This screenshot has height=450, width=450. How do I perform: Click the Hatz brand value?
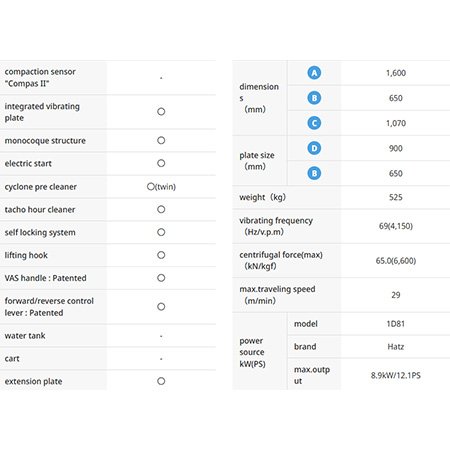pos(395,347)
